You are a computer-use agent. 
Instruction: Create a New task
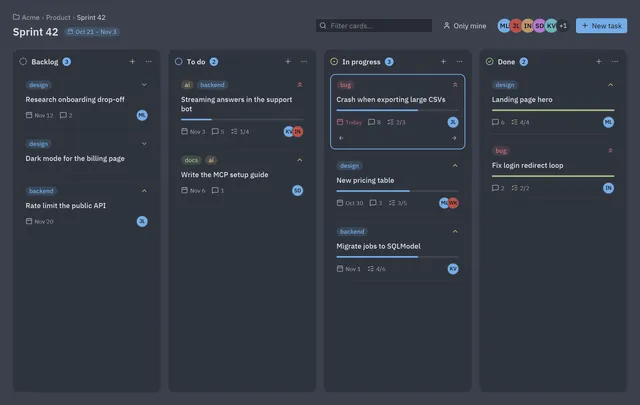pyautogui.click(x=602, y=26)
